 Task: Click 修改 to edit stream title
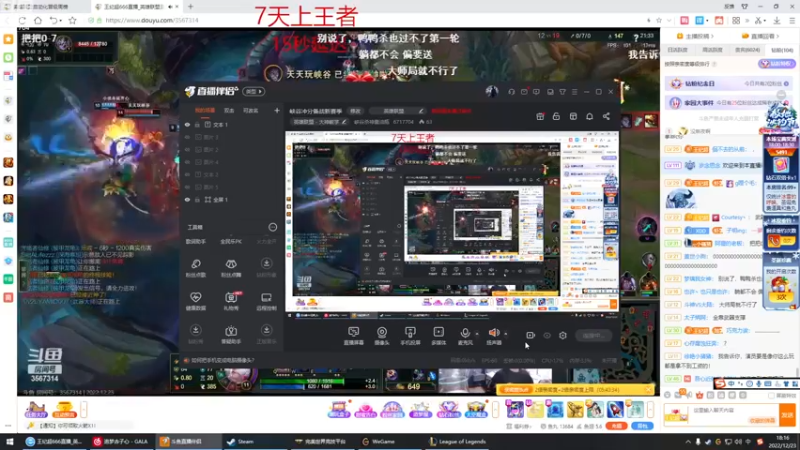click(x=355, y=111)
